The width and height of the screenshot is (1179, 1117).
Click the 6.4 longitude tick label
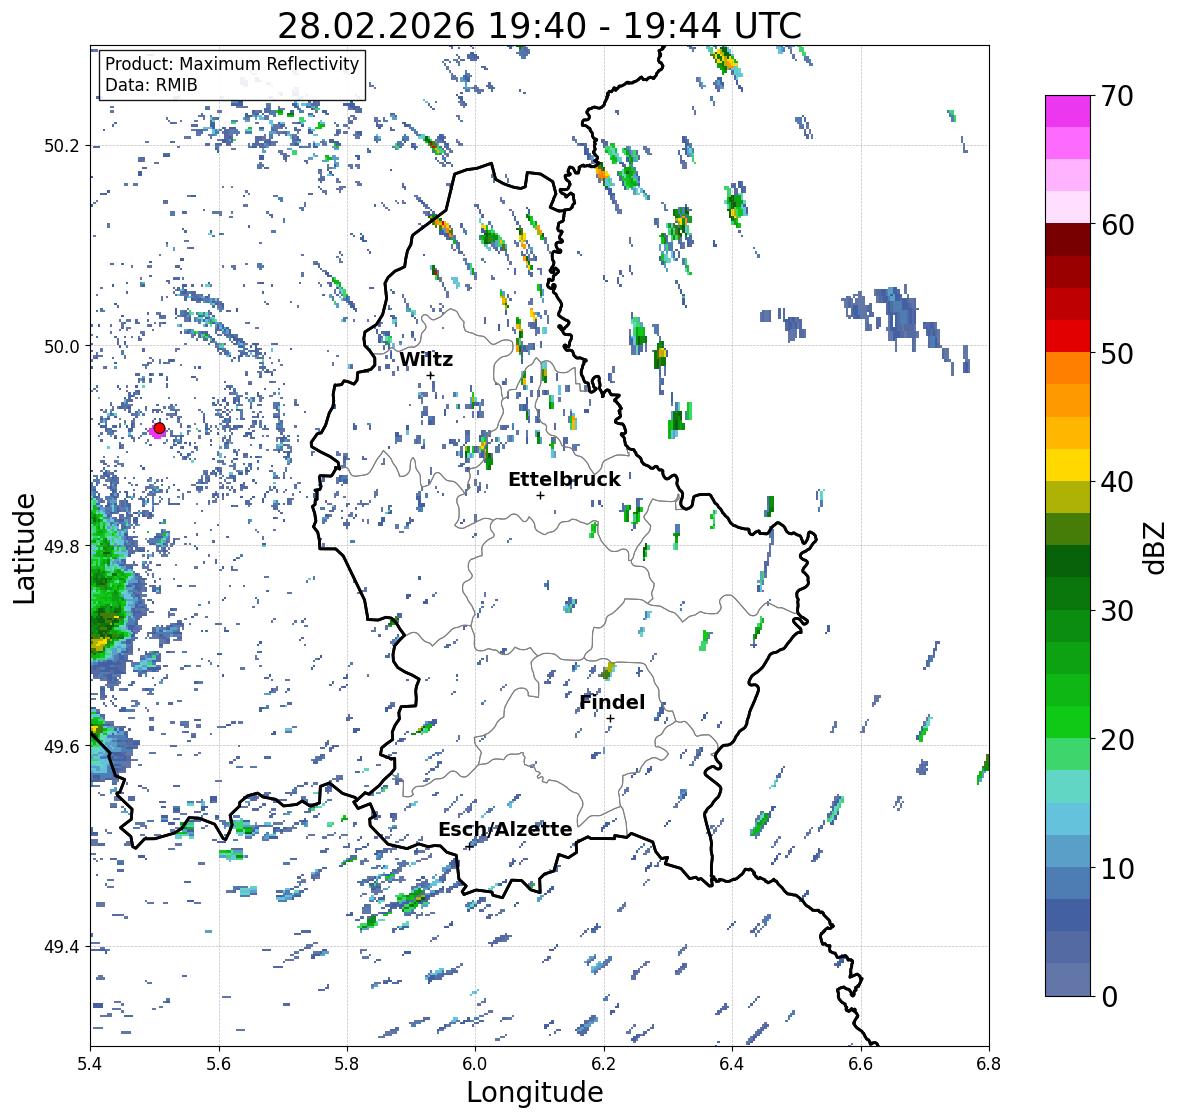(x=732, y=1064)
